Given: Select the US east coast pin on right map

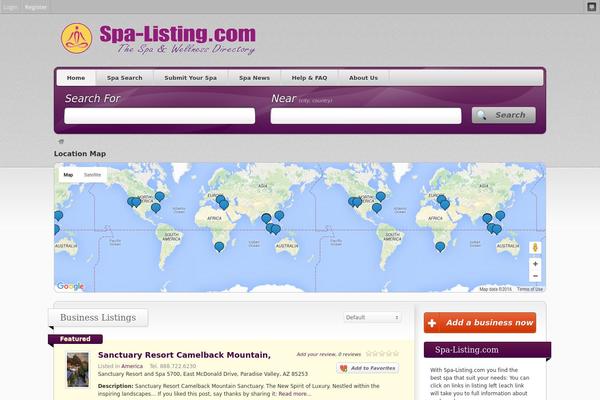Looking at the screenshot, I should (380, 197).
